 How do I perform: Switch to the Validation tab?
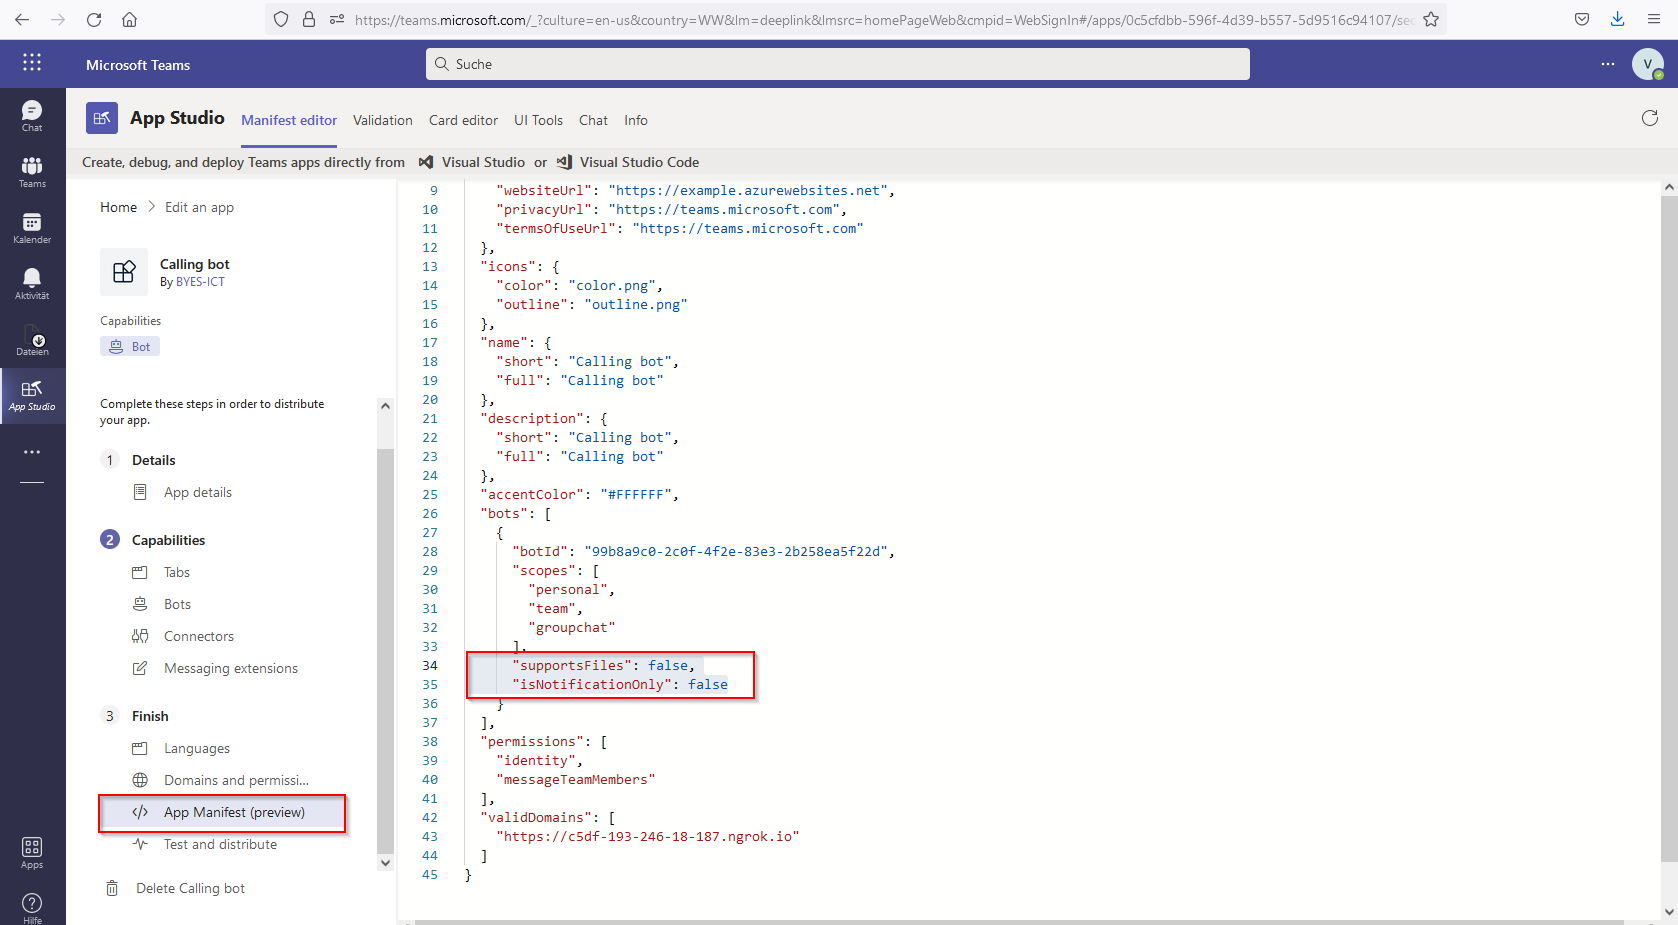click(382, 119)
